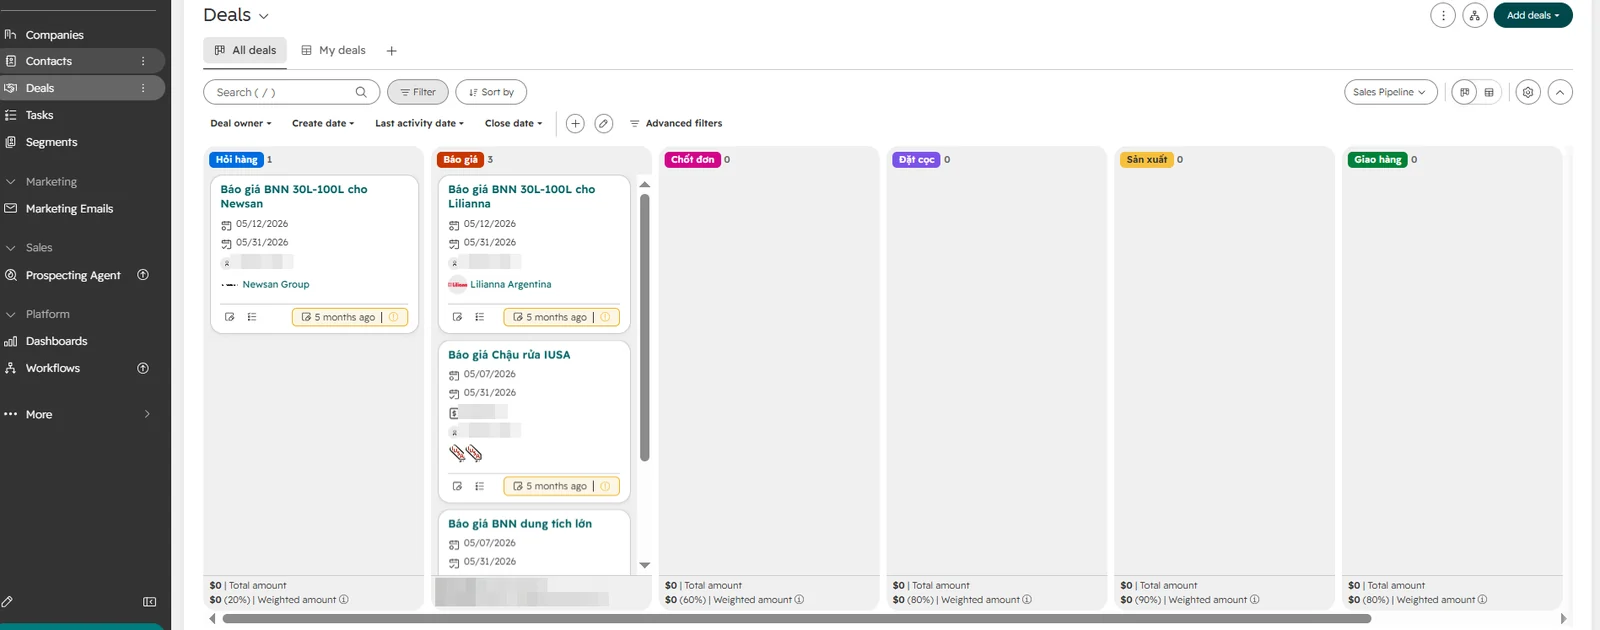Switch to the My deals tab

[334, 50]
